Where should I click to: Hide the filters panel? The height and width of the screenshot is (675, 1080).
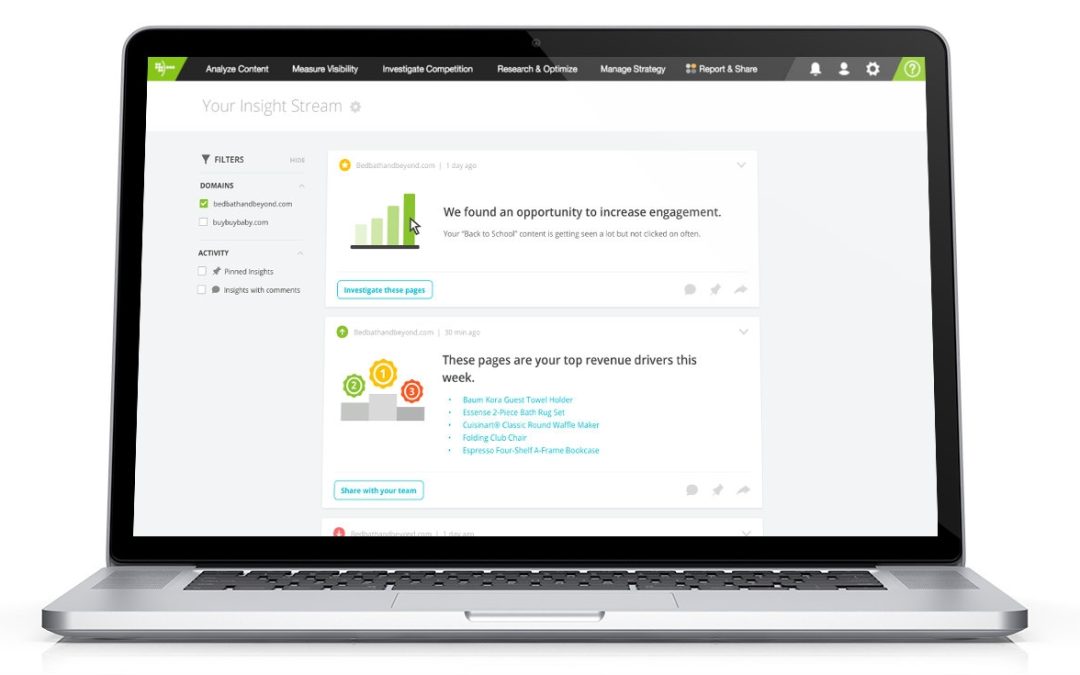[x=298, y=160]
